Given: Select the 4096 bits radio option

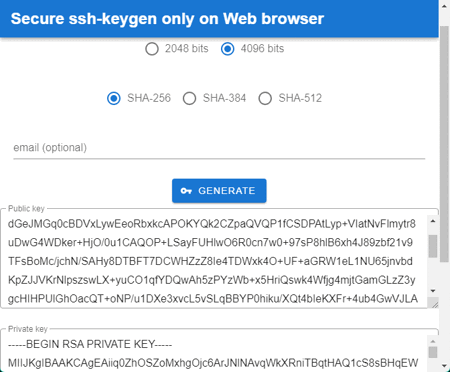Looking at the screenshot, I should [227, 49].
